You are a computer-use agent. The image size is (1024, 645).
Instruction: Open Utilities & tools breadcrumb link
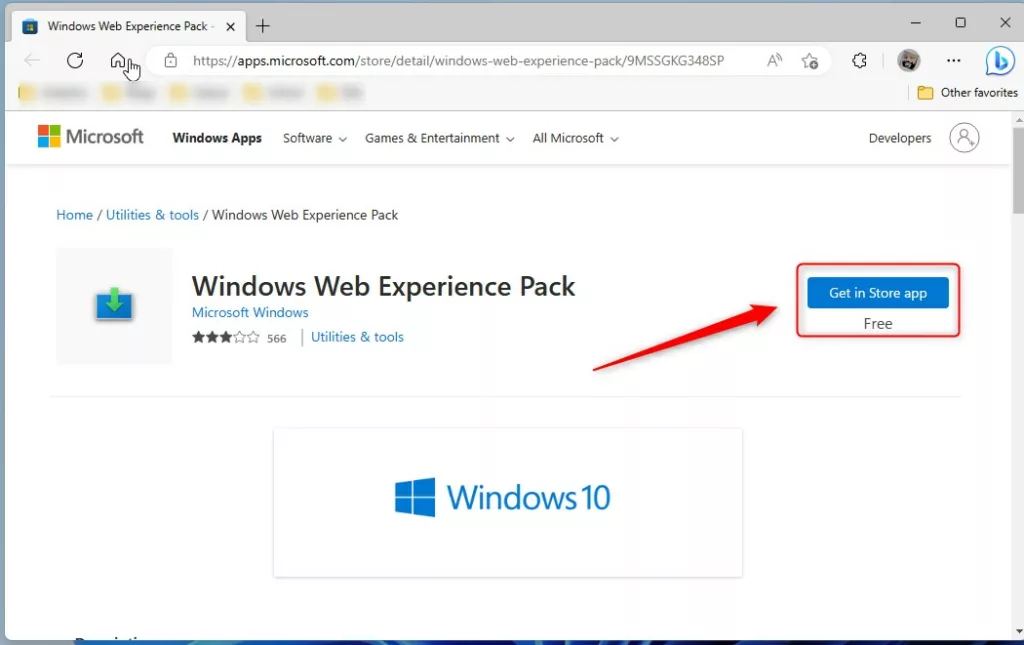[152, 215]
